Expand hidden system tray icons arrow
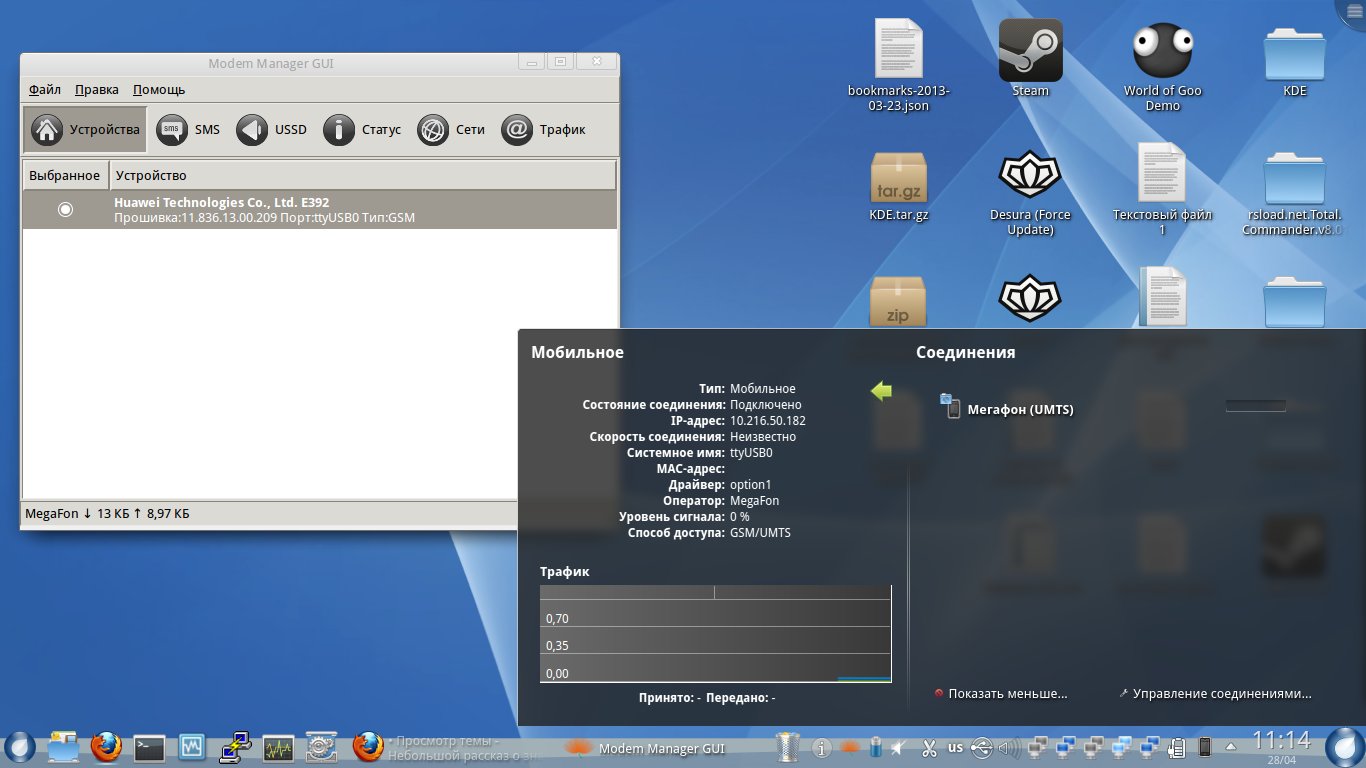1366x768 pixels. click(x=1229, y=746)
